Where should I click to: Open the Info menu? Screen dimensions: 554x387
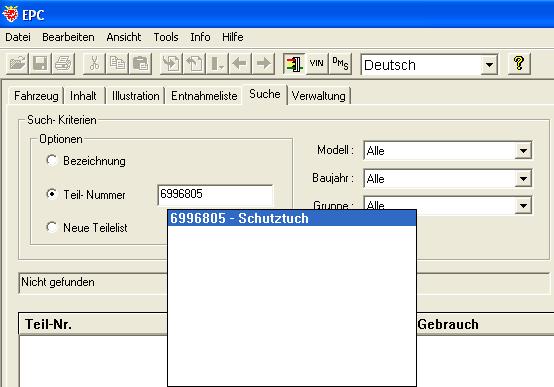coord(200,37)
